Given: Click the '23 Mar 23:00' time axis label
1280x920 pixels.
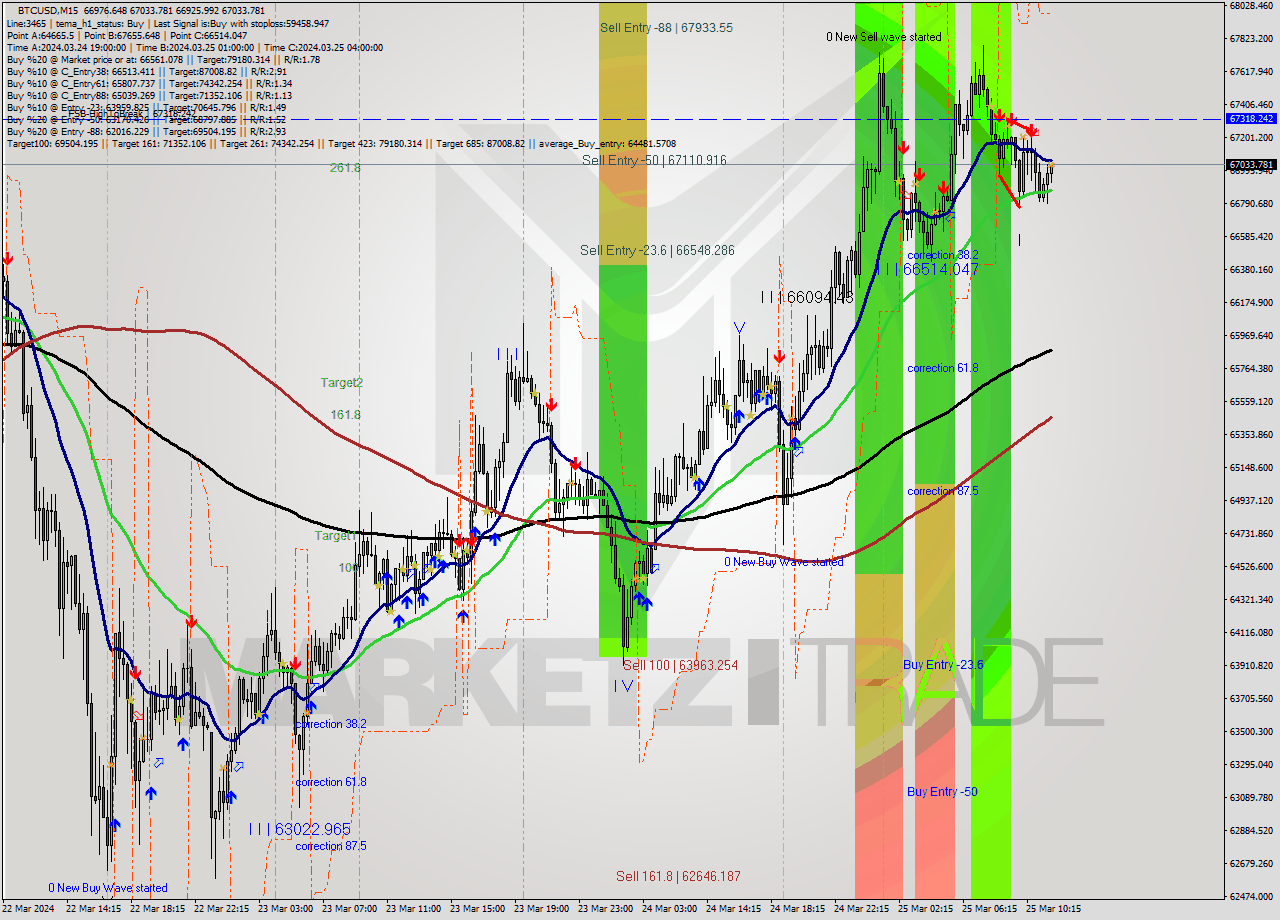Looking at the screenshot, I should tap(605, 910).
